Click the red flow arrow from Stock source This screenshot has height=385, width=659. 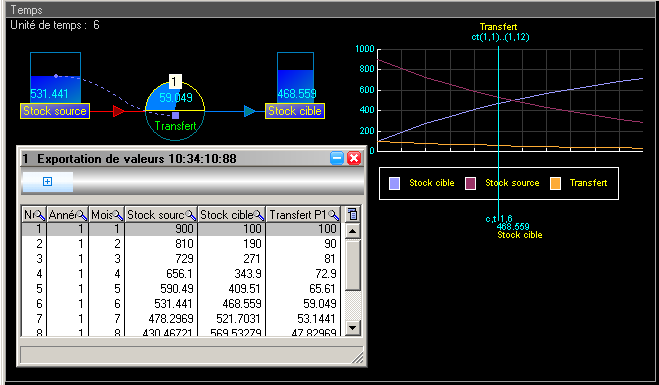point(119,111)
